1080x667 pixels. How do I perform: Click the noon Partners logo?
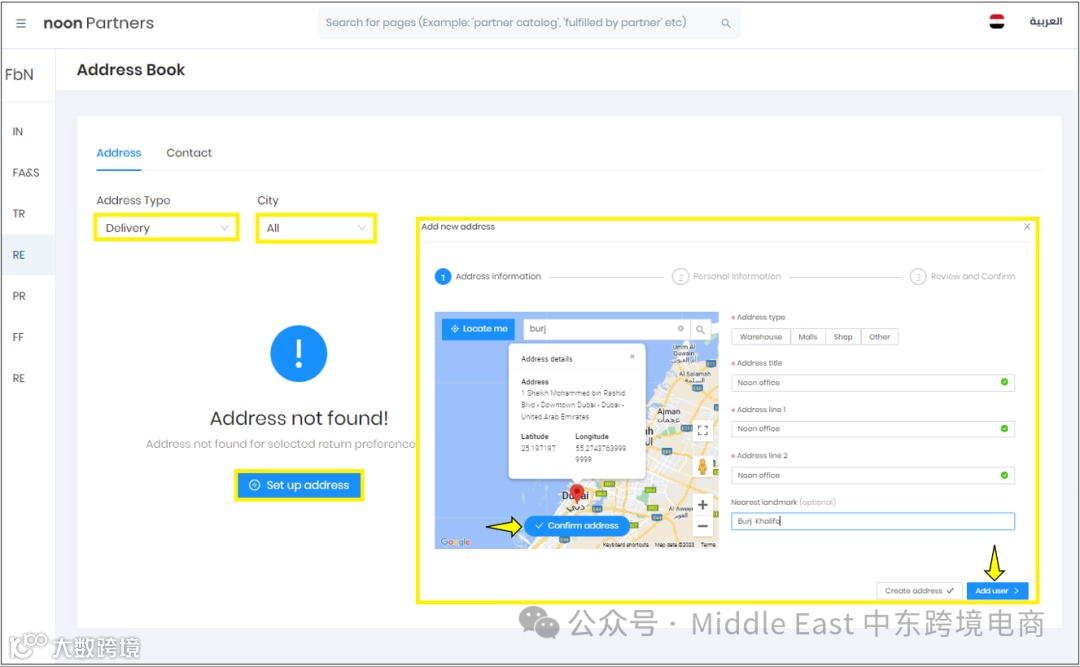point(98,23)
